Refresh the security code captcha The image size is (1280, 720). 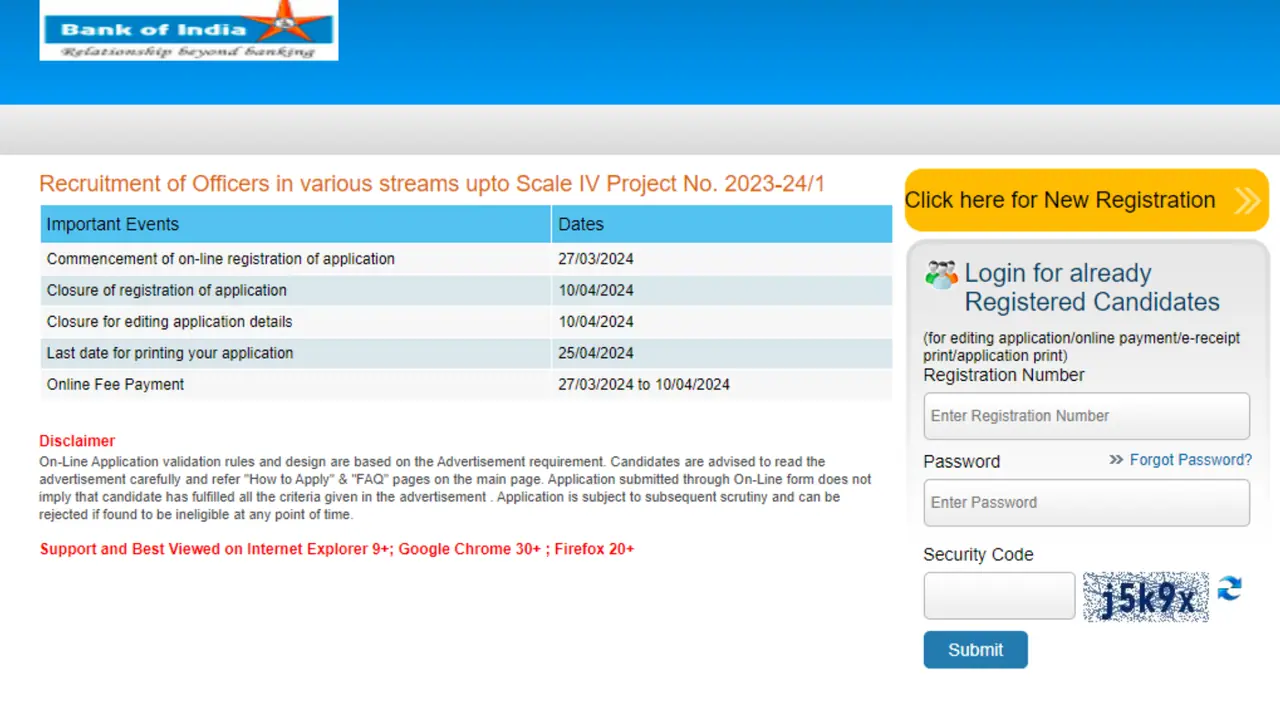tap(1229, 589)
